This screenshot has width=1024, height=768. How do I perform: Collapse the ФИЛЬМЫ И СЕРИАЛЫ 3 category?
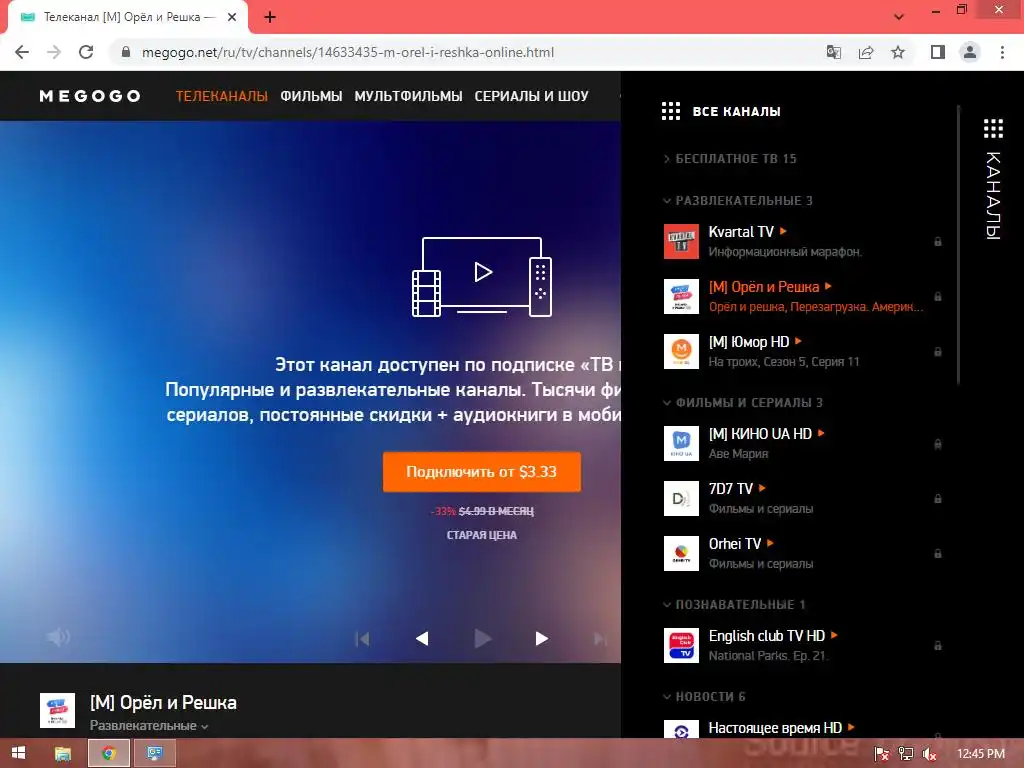pyautogui.click(x=743, y=402)
